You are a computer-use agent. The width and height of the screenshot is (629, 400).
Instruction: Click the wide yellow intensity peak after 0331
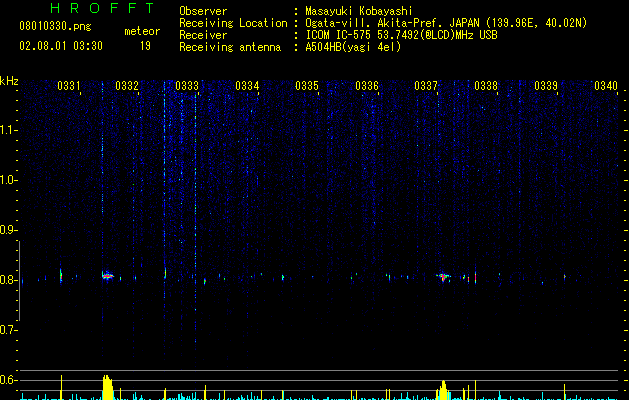pyautogui.click(x=108, y=388)
